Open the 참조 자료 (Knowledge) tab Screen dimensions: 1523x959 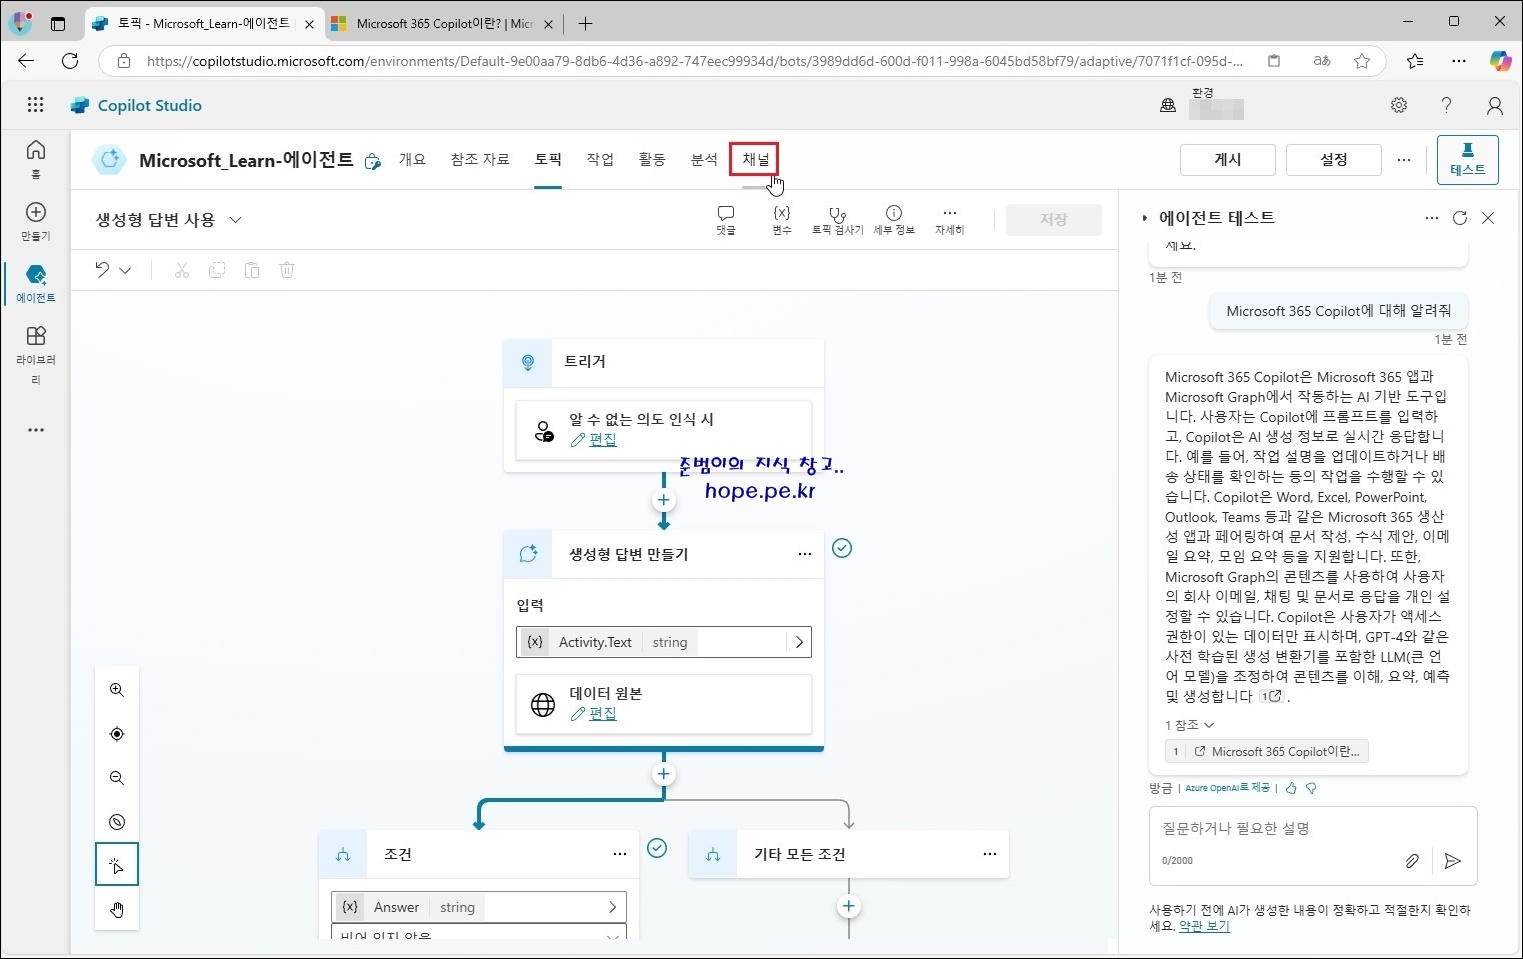[x=480, y=159]
